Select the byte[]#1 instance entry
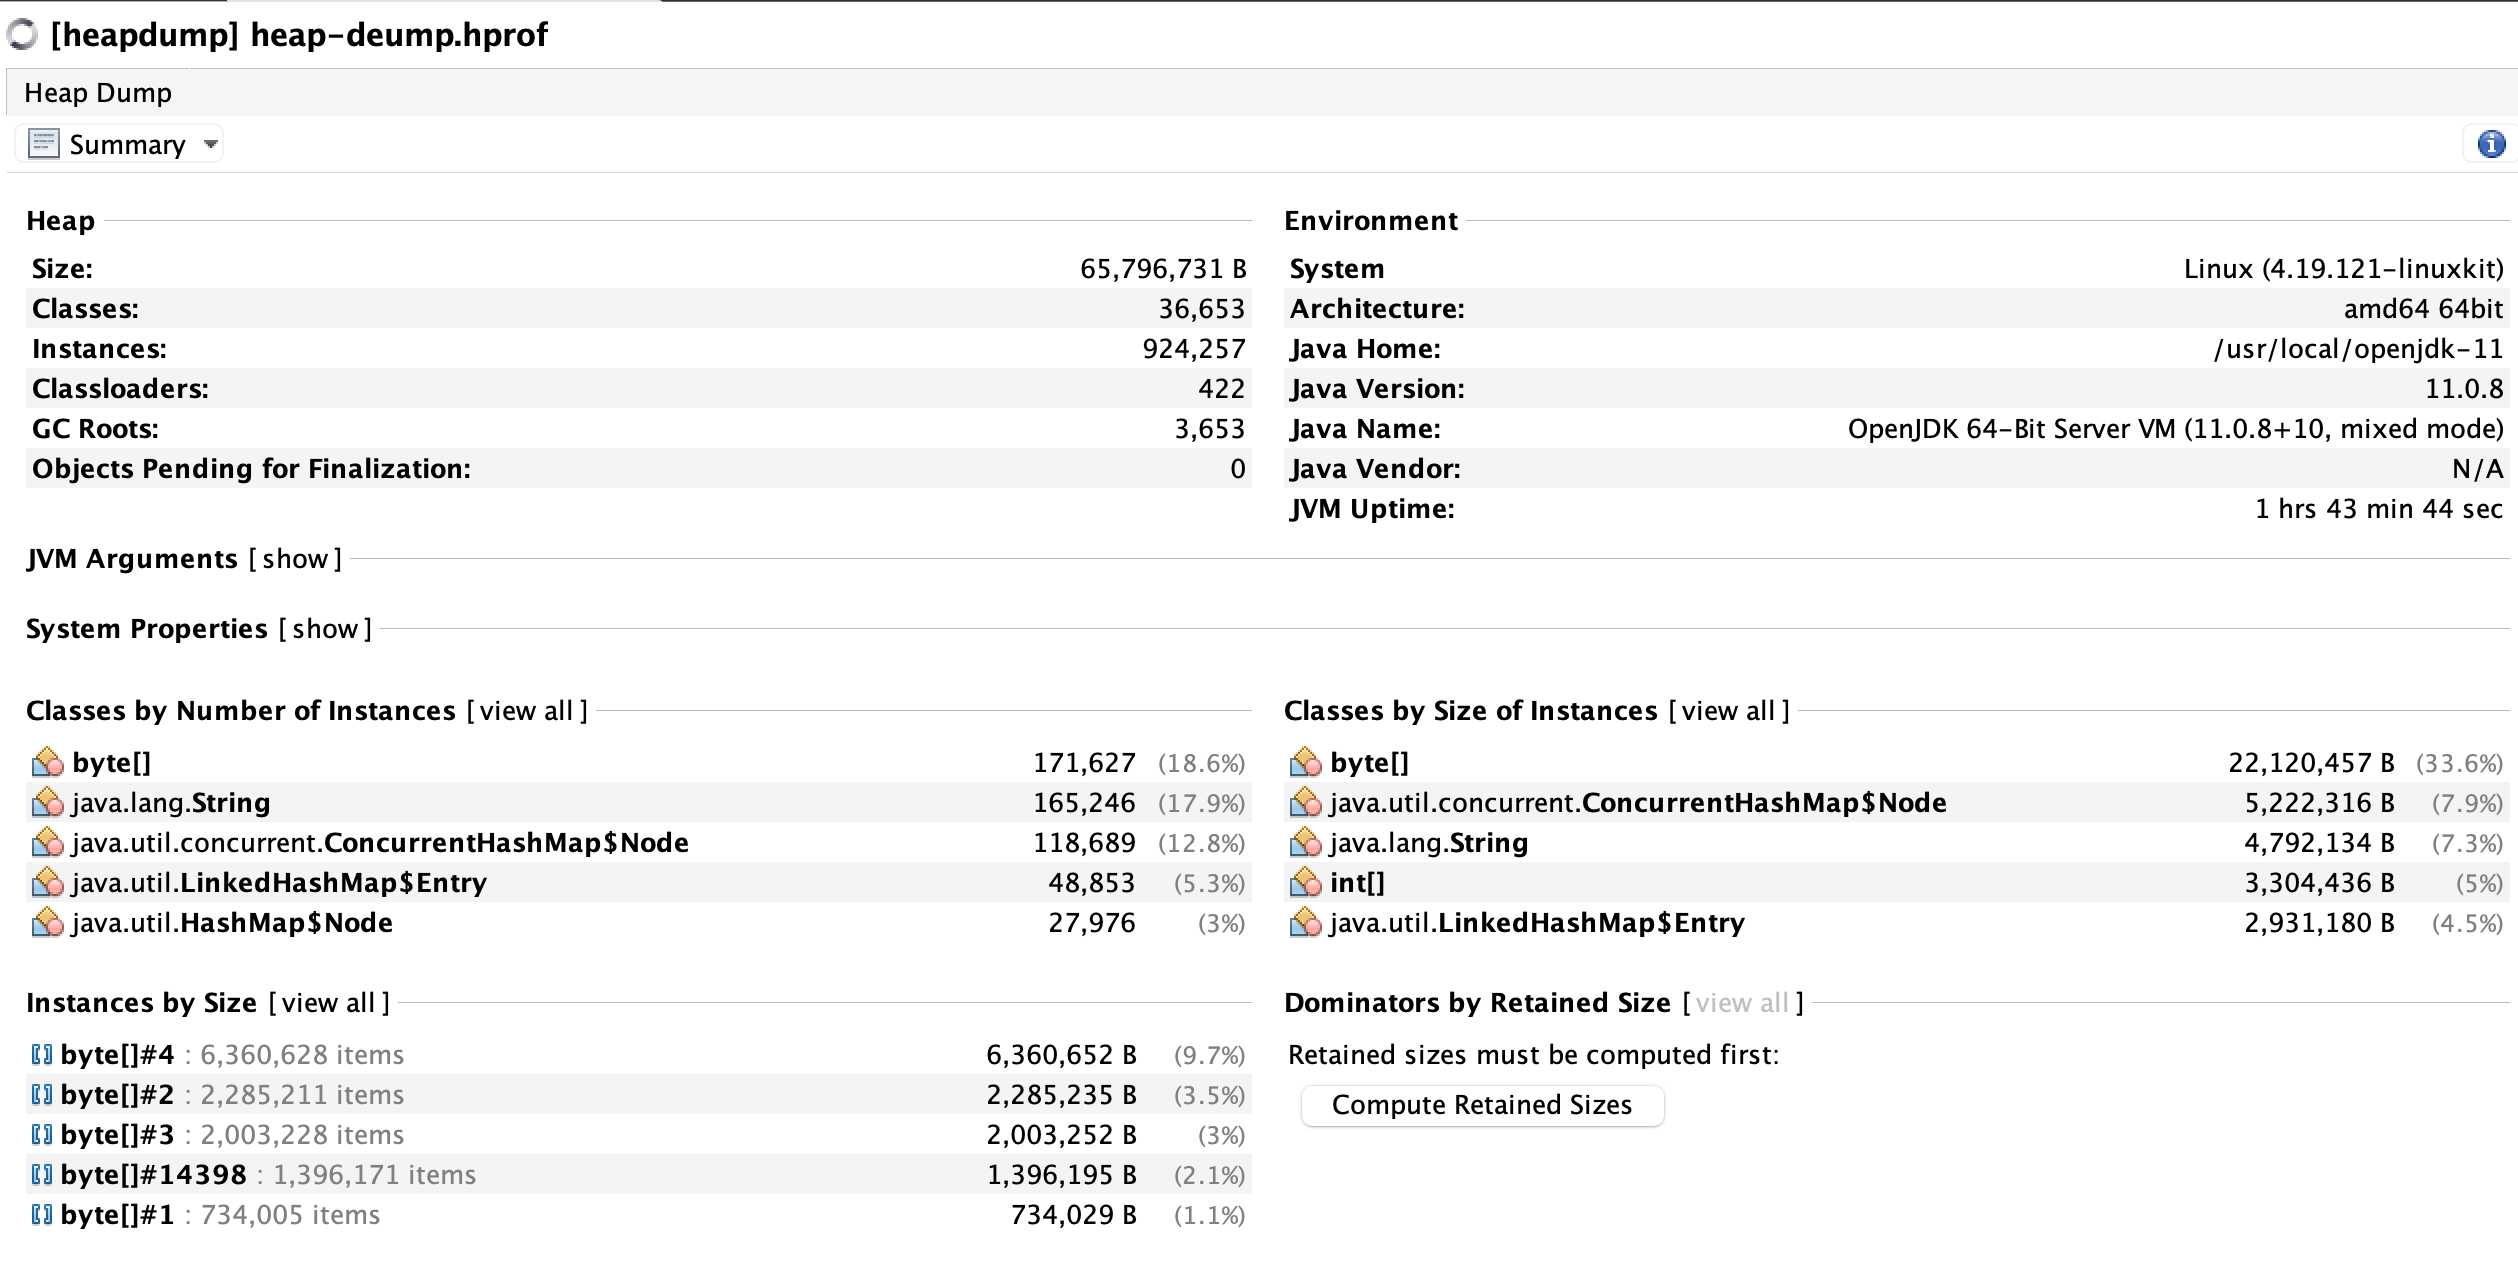The image size is (2518, 1286). pyautogui.click(x=118, y=1215)
